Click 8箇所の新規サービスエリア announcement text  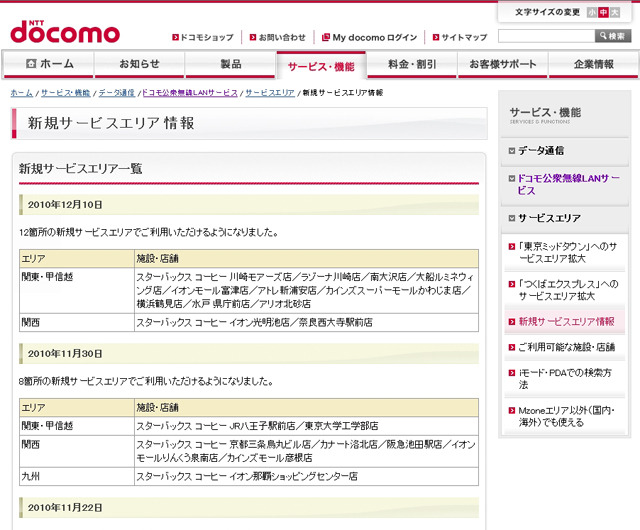146,381
